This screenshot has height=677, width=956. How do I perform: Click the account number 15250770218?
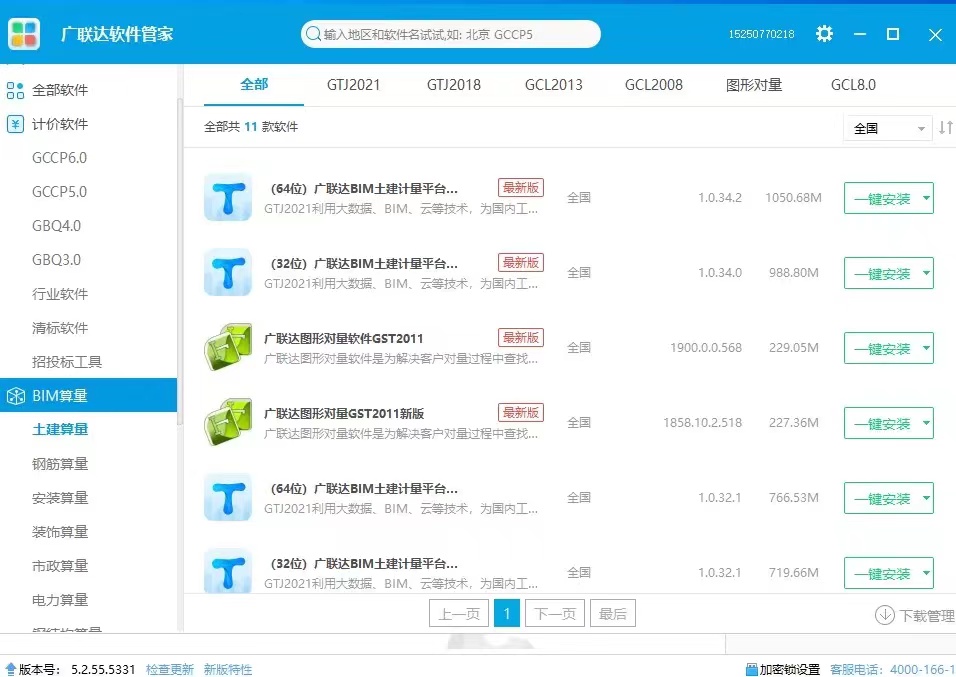click(761, 34)
